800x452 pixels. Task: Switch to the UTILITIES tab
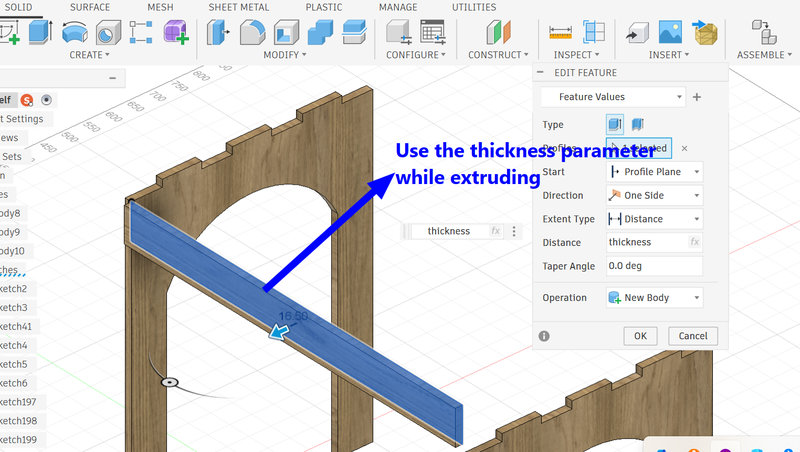[x=474, y=7]
